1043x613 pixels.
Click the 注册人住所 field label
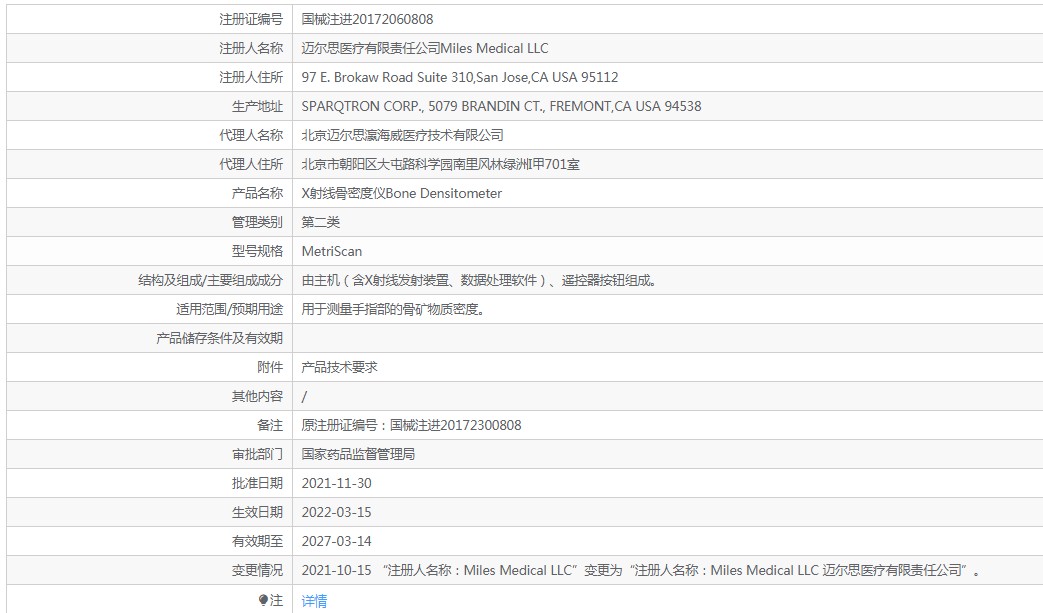(x=251, y=77)
